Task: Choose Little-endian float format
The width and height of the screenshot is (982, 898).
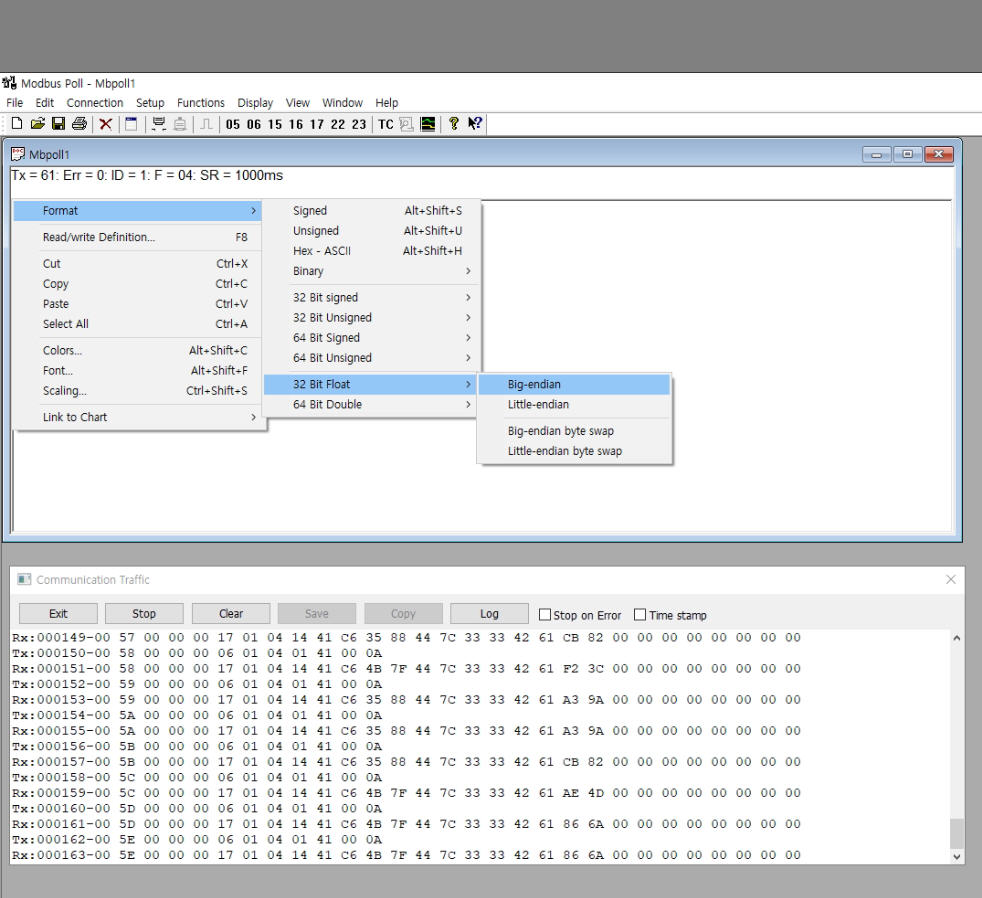Action: tap(574, 405)
